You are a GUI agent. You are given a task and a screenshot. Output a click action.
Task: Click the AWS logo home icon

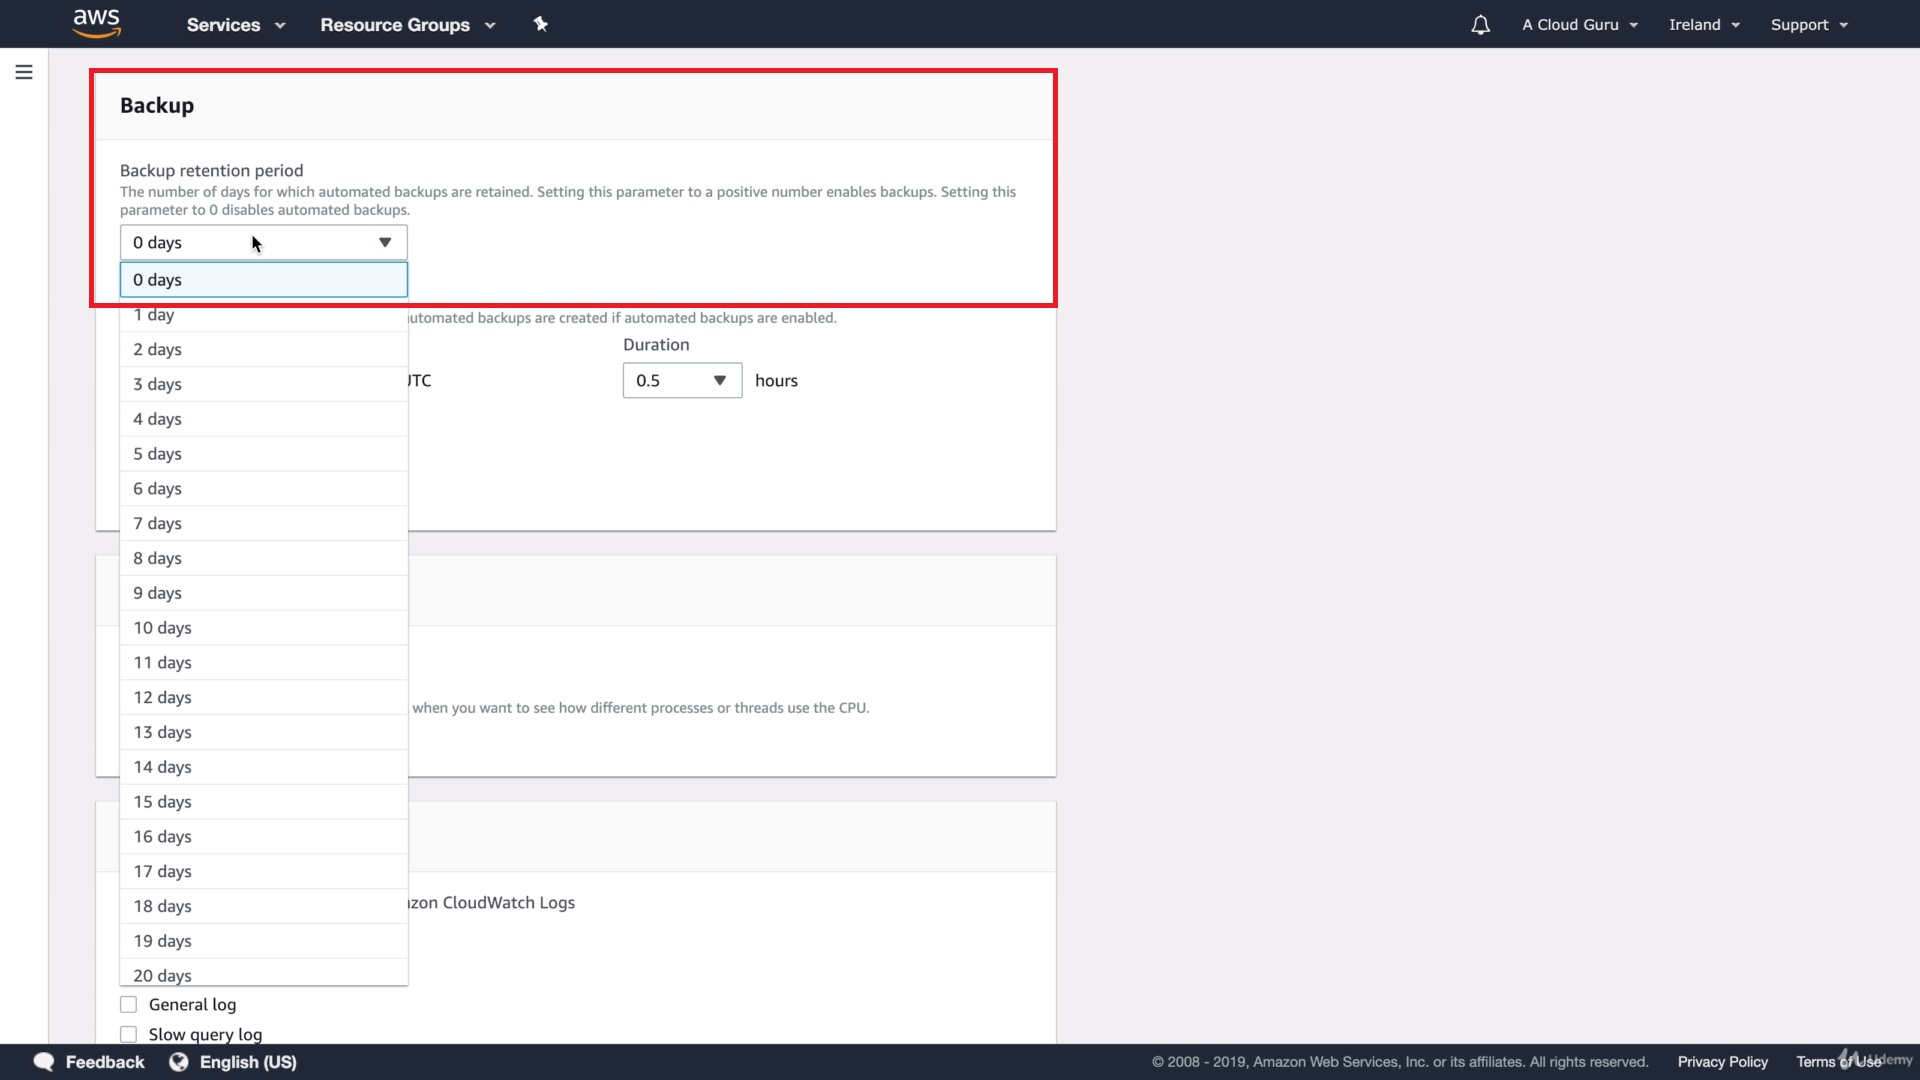(97, 23)
